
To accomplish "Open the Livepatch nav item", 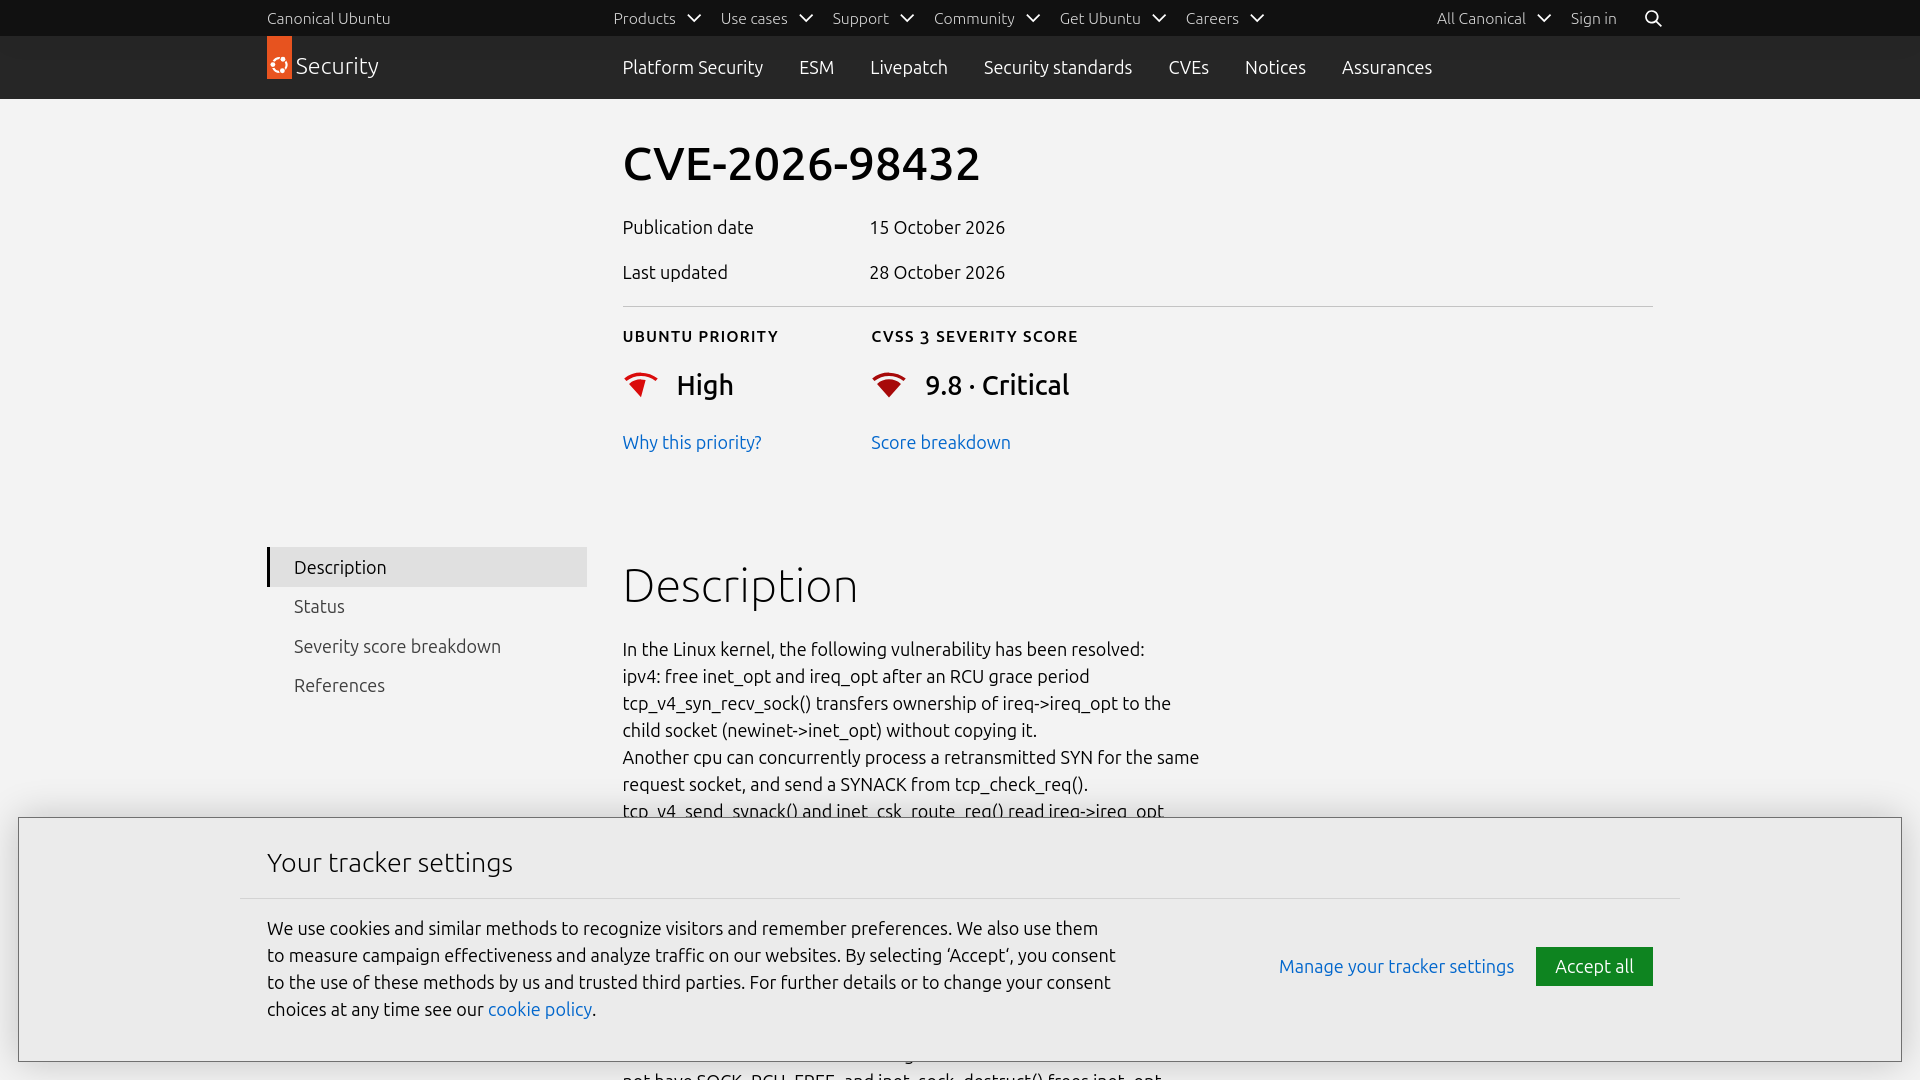I will click(908, 67).
